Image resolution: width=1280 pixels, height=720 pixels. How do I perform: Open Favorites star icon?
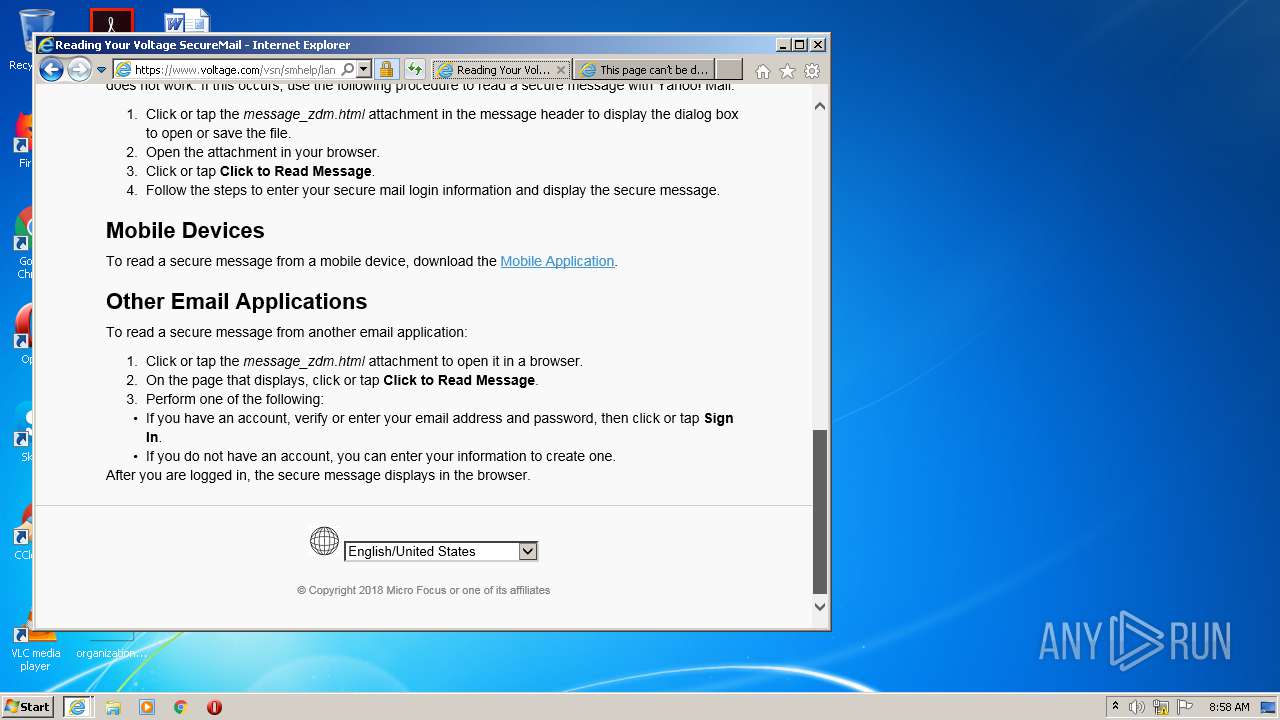pos(787,71)
